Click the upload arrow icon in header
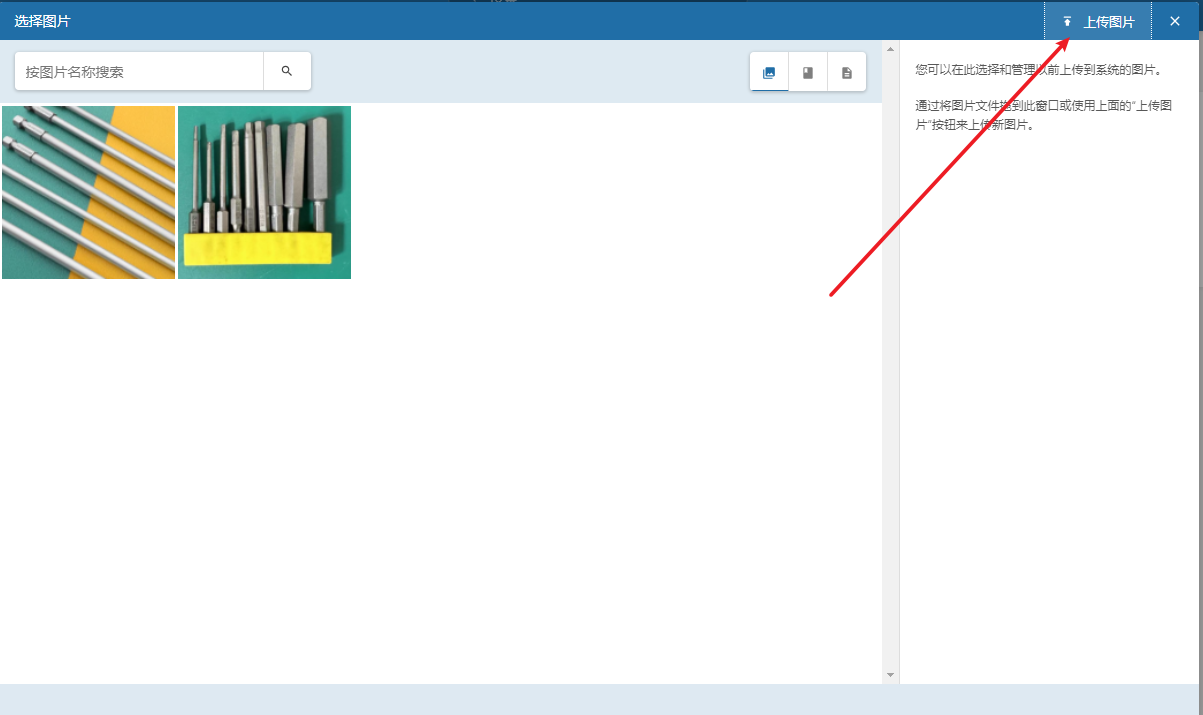Image resolution: width=1203 pixels, height=715 pixels. (1067, 22)
